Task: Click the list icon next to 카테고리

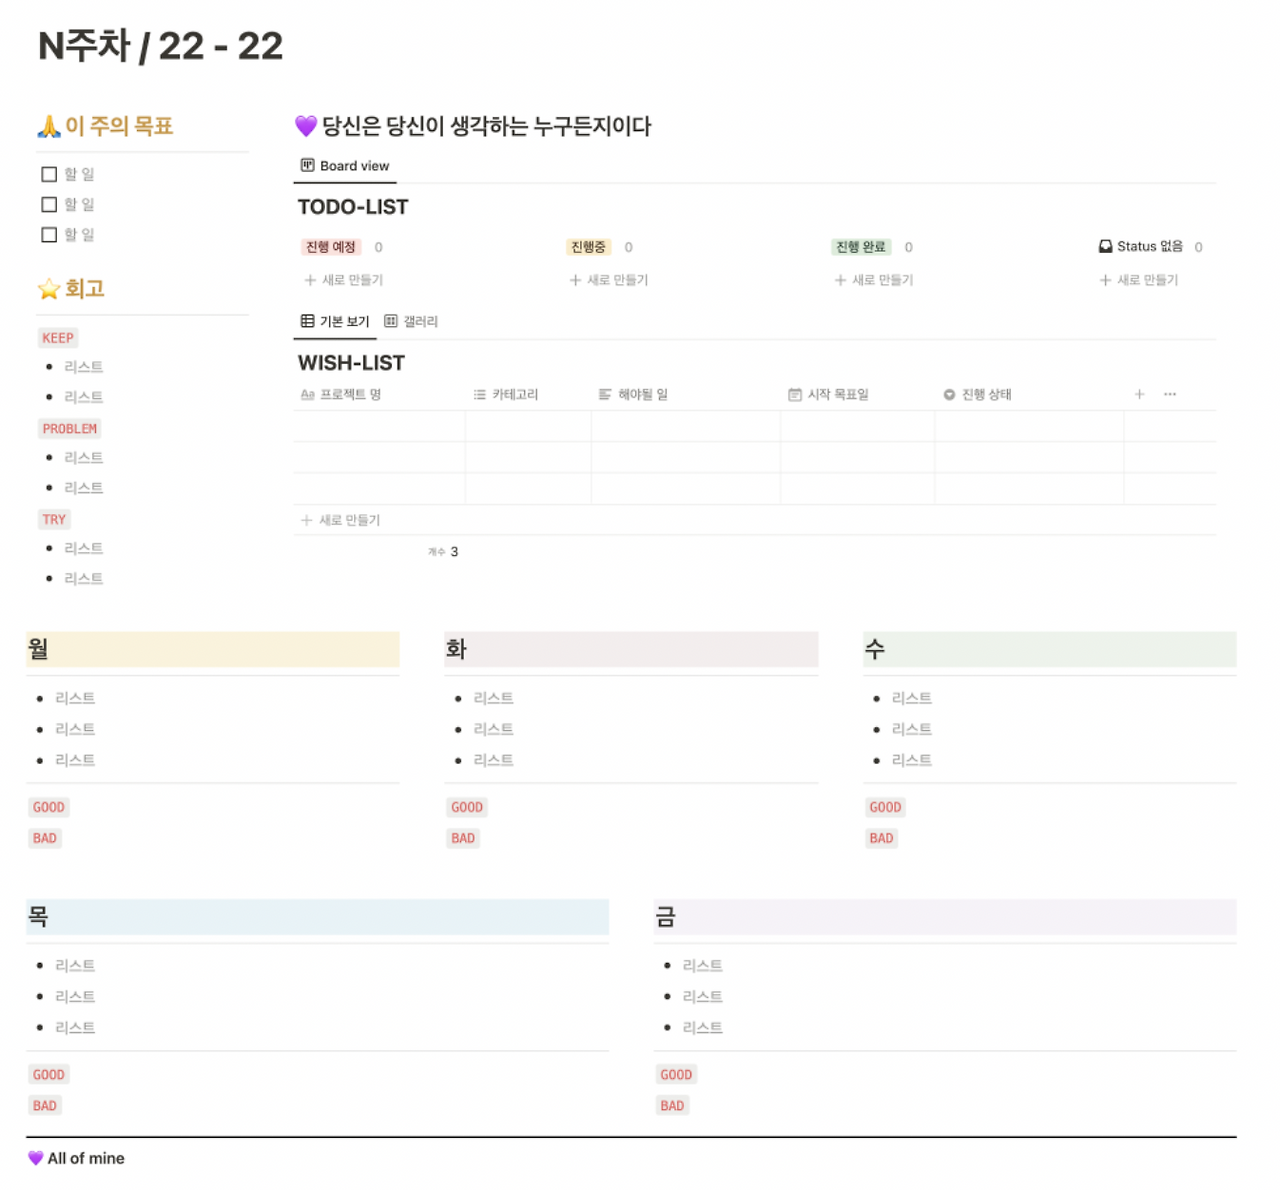Action: pos(479,394)
